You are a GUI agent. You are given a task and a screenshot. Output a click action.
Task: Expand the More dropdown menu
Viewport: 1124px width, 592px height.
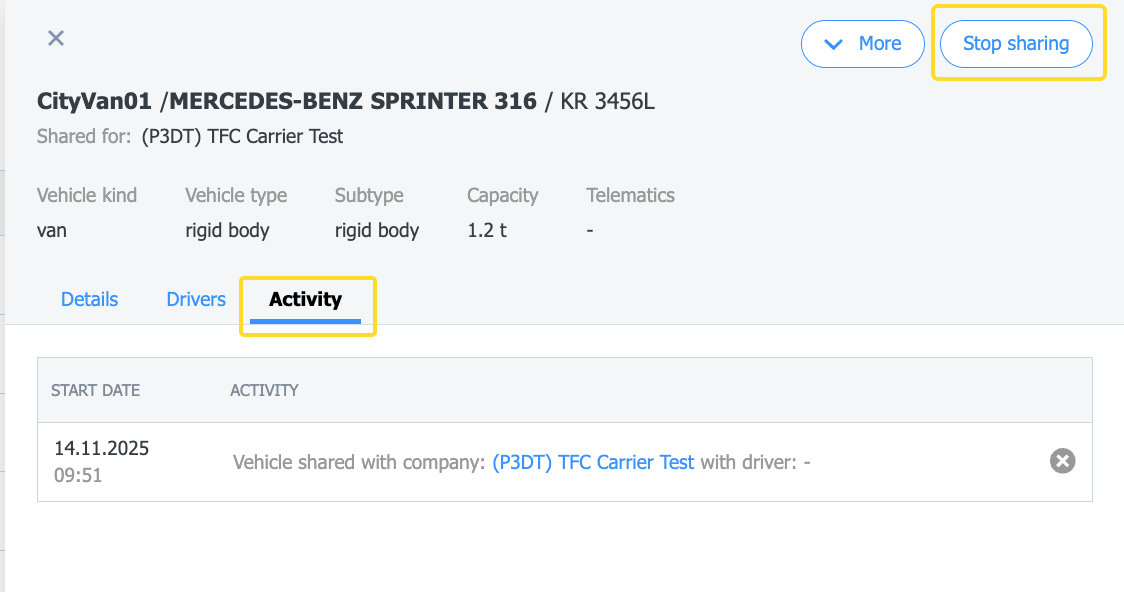862,44
